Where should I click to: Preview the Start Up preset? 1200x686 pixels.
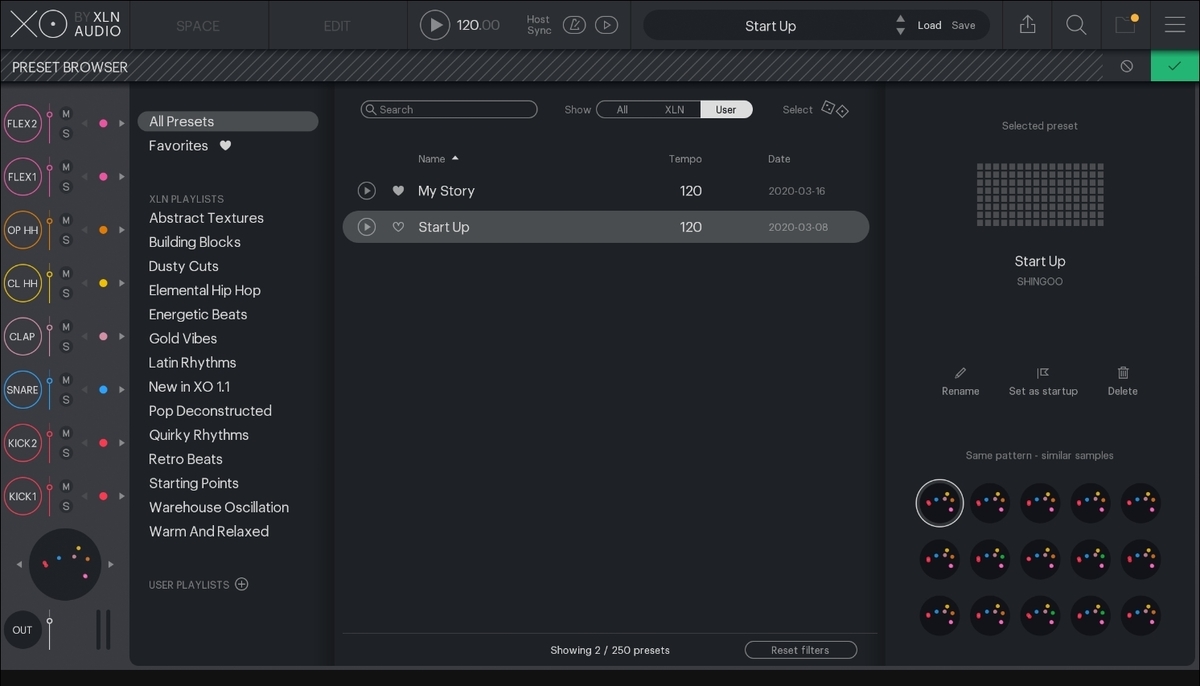(x=367, y=227)
